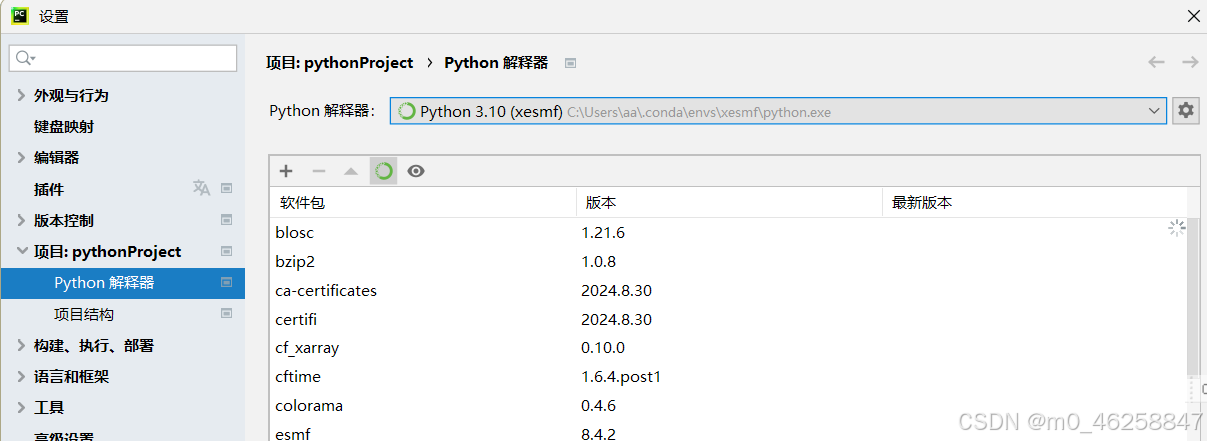Open the Python 解释器 dropdown
The height and width of the screenshot is (441, 1207).
778,111
